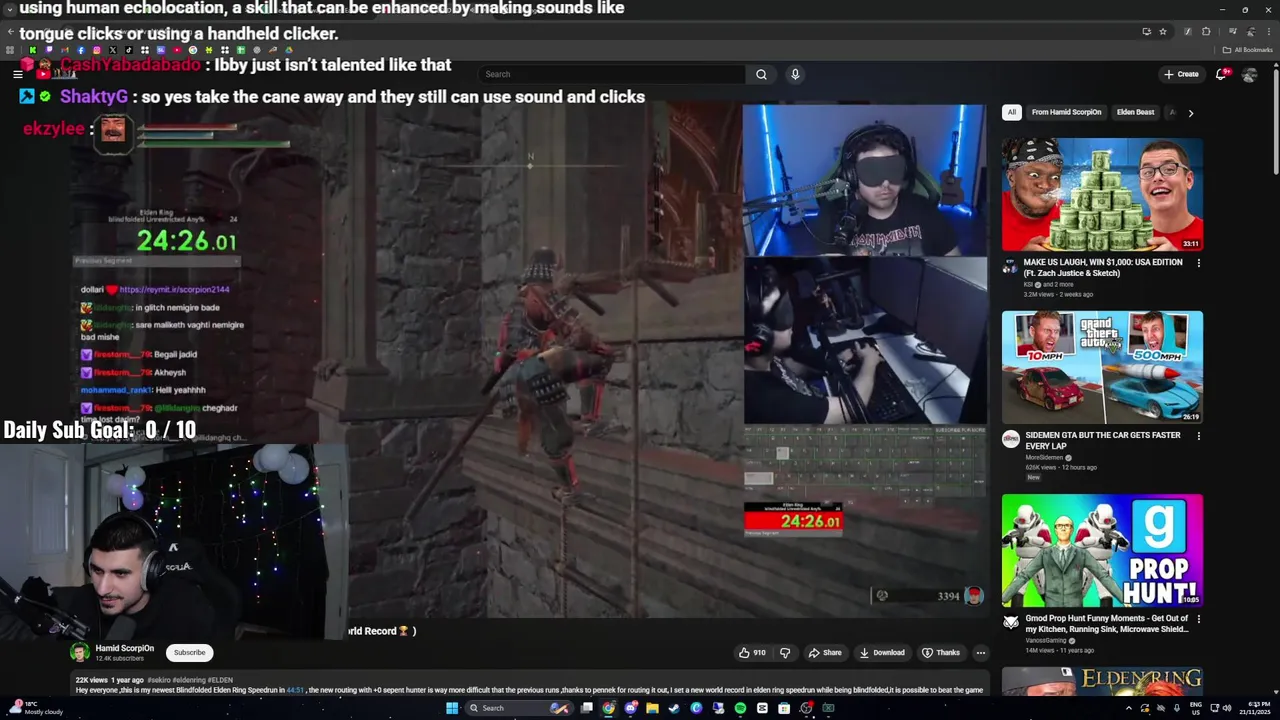Open options menu for Make Us Laugh video
The height and width of the screenshot is (720, 1280).
coord(1198,263)
